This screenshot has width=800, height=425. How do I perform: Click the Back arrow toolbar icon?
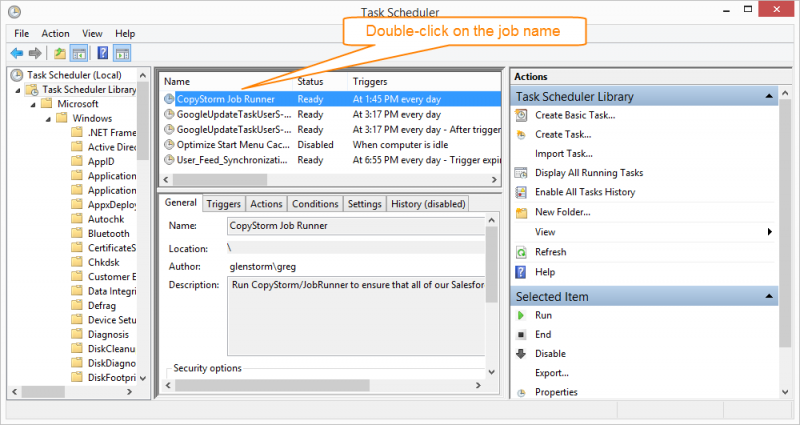point(16,53)
